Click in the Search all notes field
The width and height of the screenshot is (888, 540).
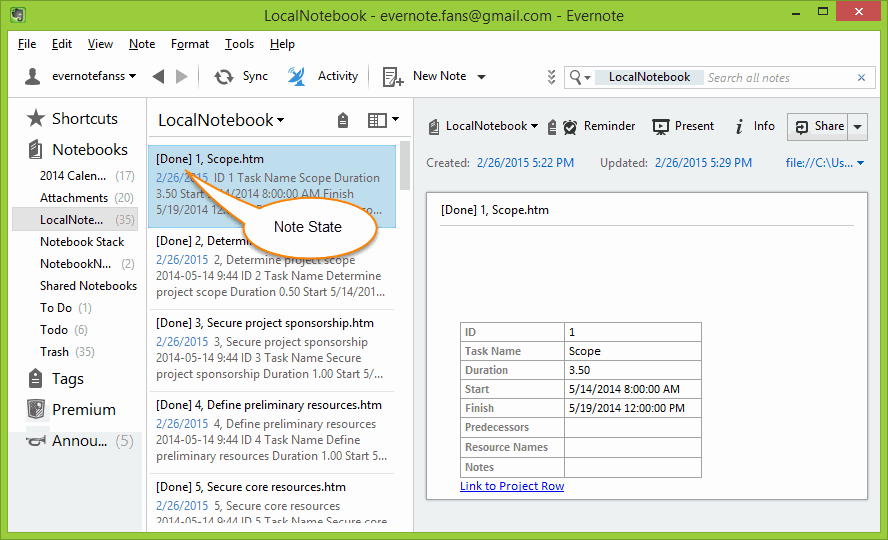[779, 78]
